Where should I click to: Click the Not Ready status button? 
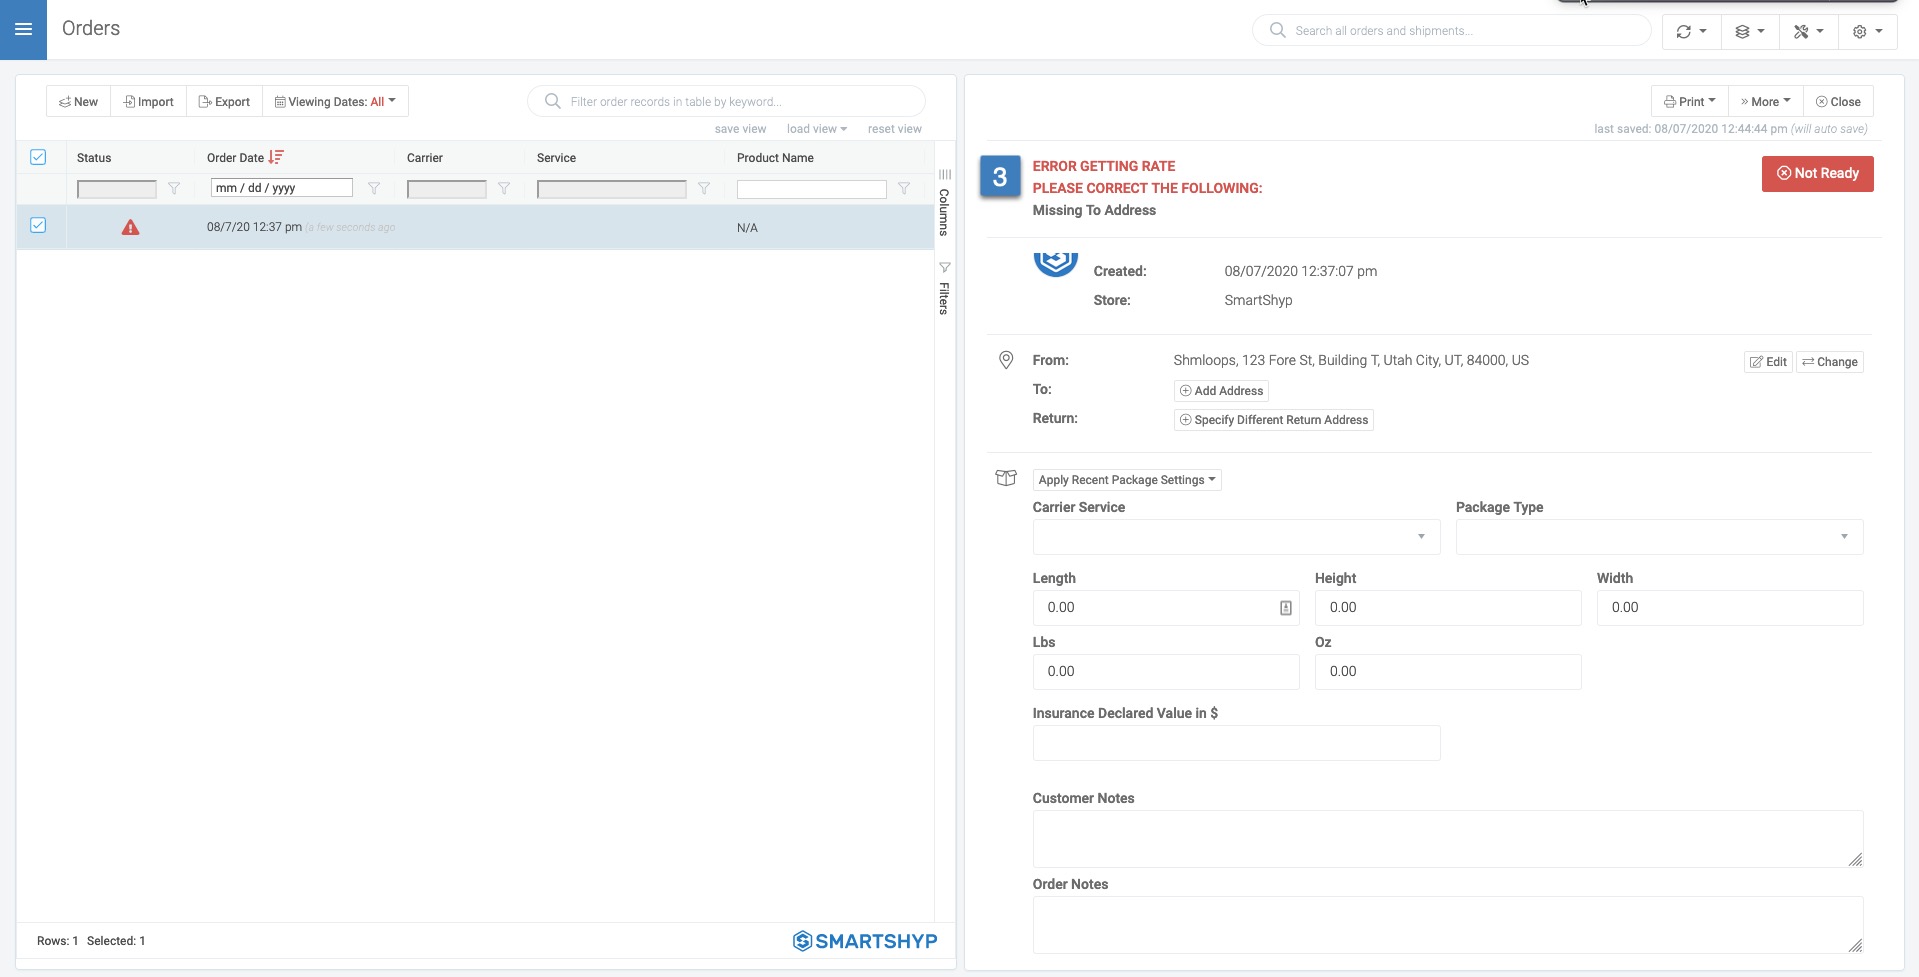pos(1817,173)
